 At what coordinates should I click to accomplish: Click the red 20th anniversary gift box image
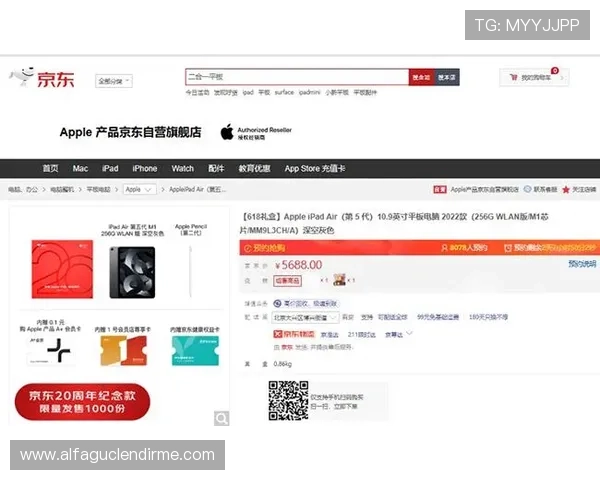[x=62, y=269]
